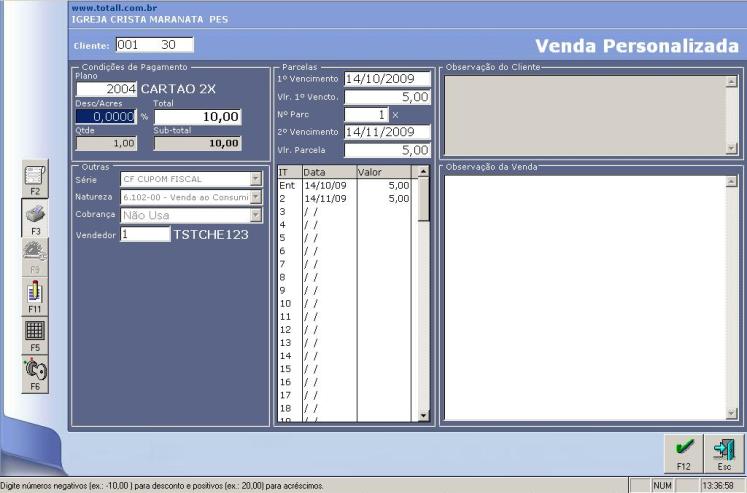747x493 pixels.
Task: Select row 2 date 14/11/09
Action: [x=325, y=199]
